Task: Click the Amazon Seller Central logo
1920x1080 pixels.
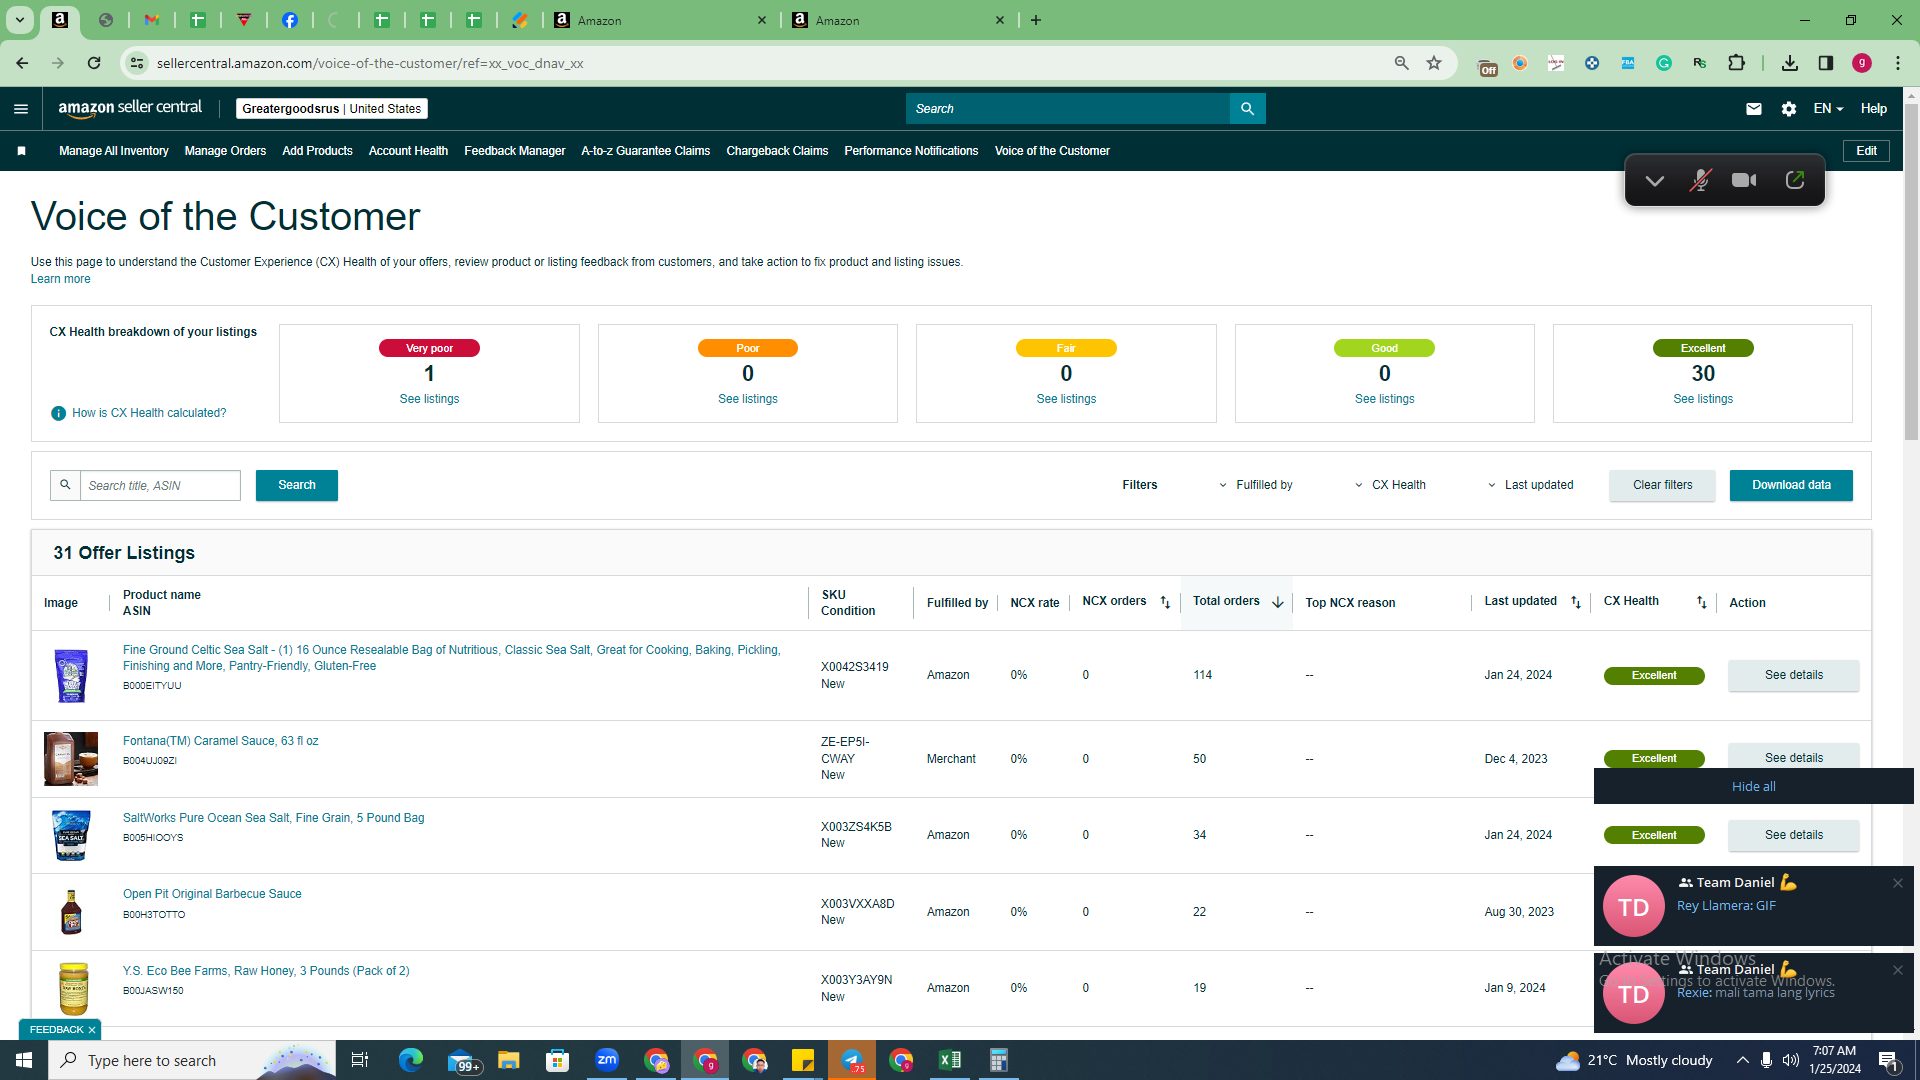Action: point(130,108)
